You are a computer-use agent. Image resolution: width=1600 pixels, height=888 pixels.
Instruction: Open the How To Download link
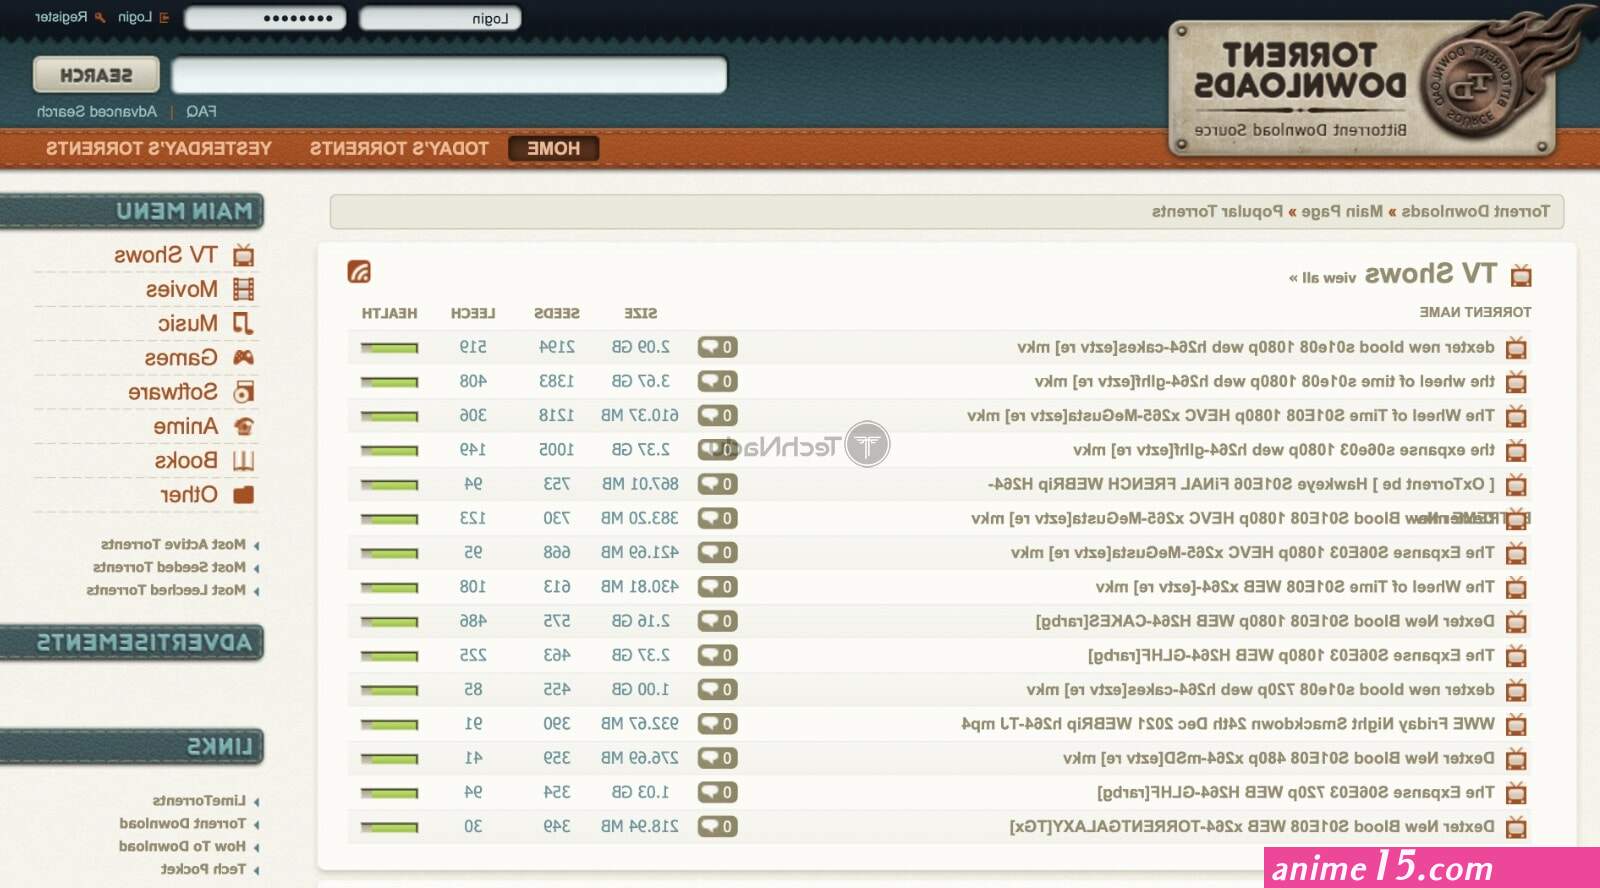pyautogui.click(x=182, y=846)
